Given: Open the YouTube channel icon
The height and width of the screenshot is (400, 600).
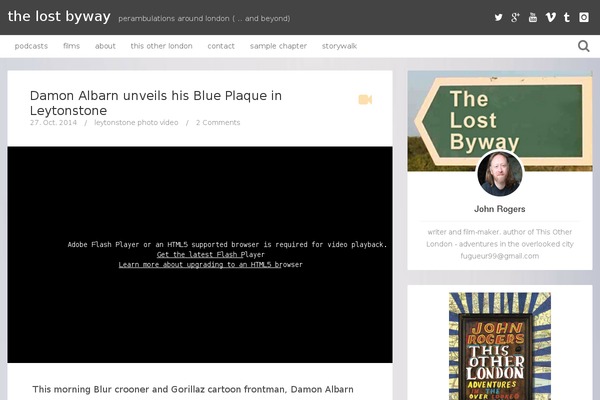Looking at the screenshot, I should (533, 17).
